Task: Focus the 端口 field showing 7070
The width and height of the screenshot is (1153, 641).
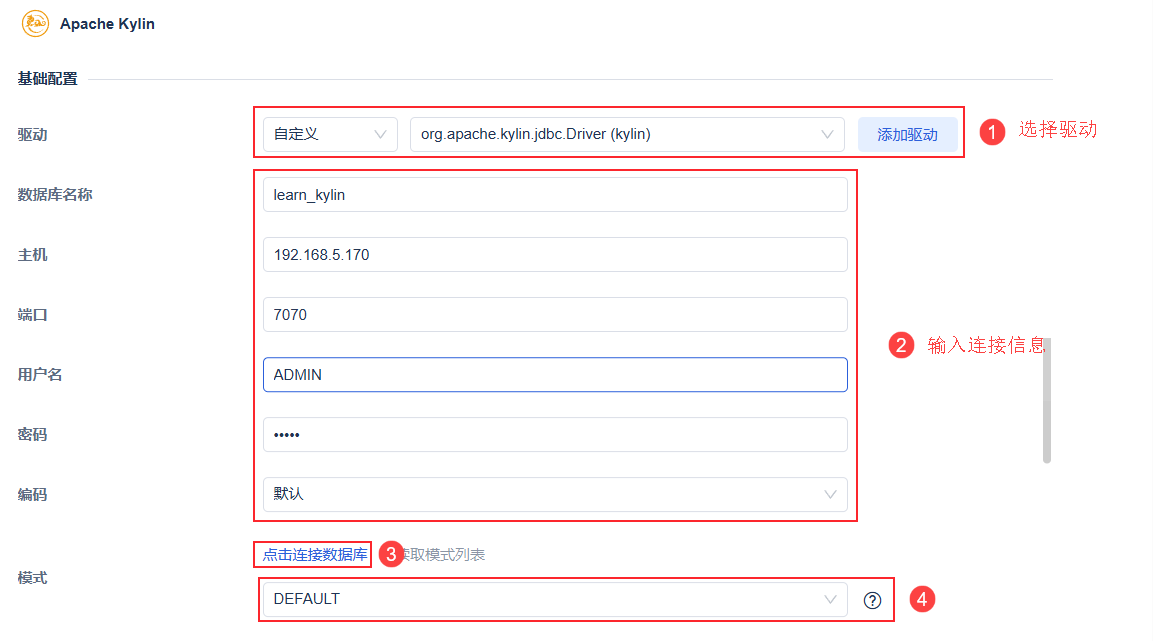Action: (x=555, y=315)
